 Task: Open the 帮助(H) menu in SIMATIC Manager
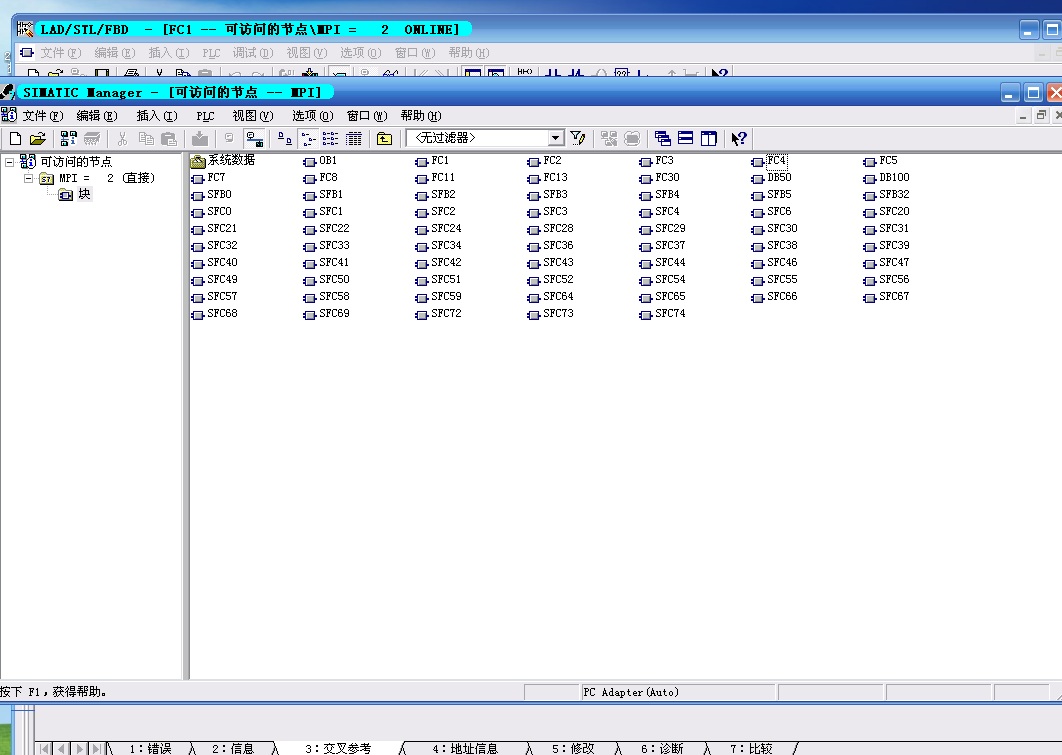tap(421, 116)
